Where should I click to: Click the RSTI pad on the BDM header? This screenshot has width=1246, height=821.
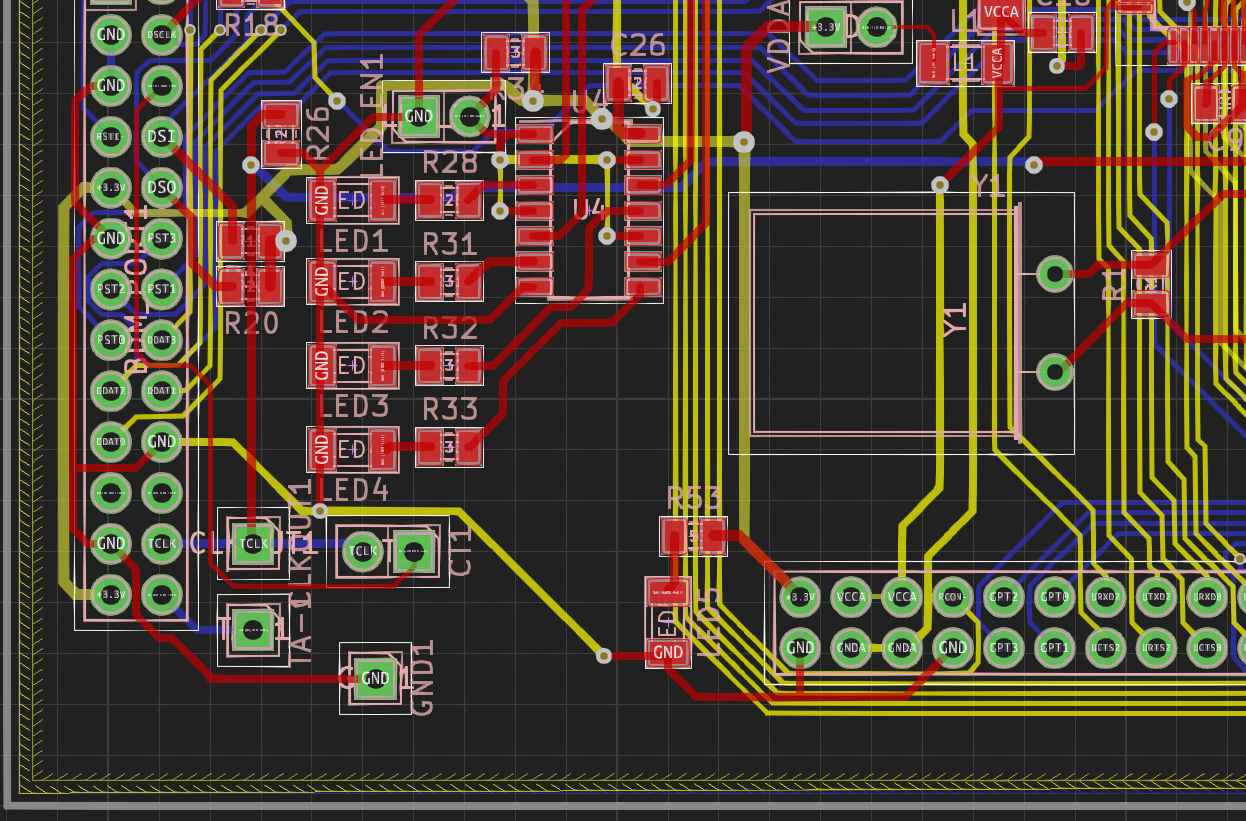click(110, 136)
